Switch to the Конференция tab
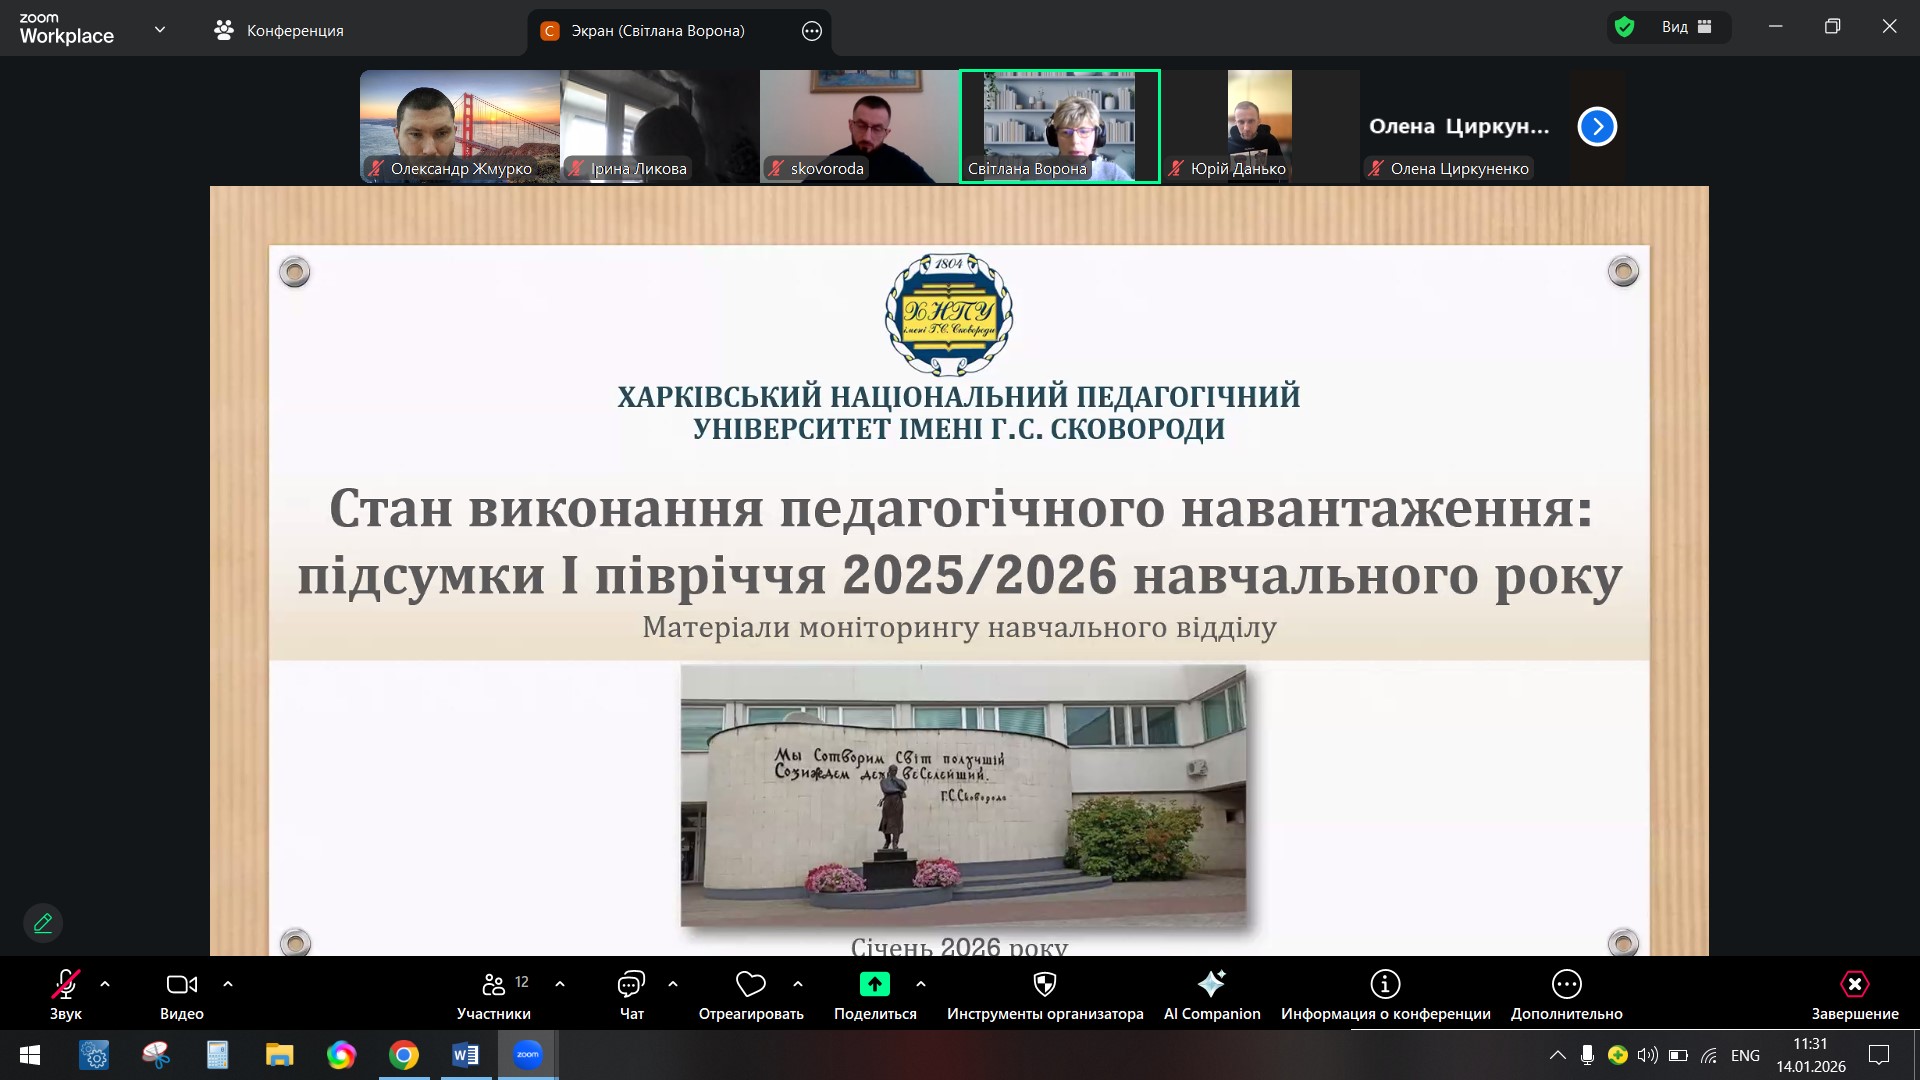This screenshot has height=1080, width=1920. coord(279,31)
